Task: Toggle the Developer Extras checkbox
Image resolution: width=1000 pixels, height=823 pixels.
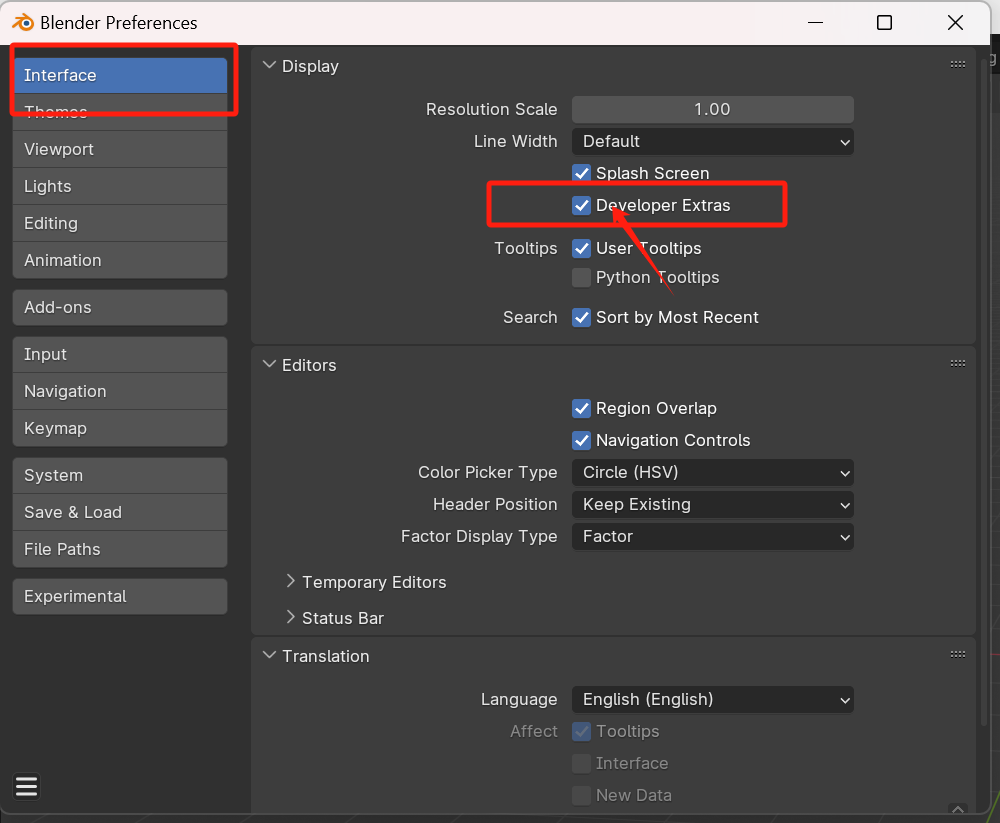Action: click(581, 205)
